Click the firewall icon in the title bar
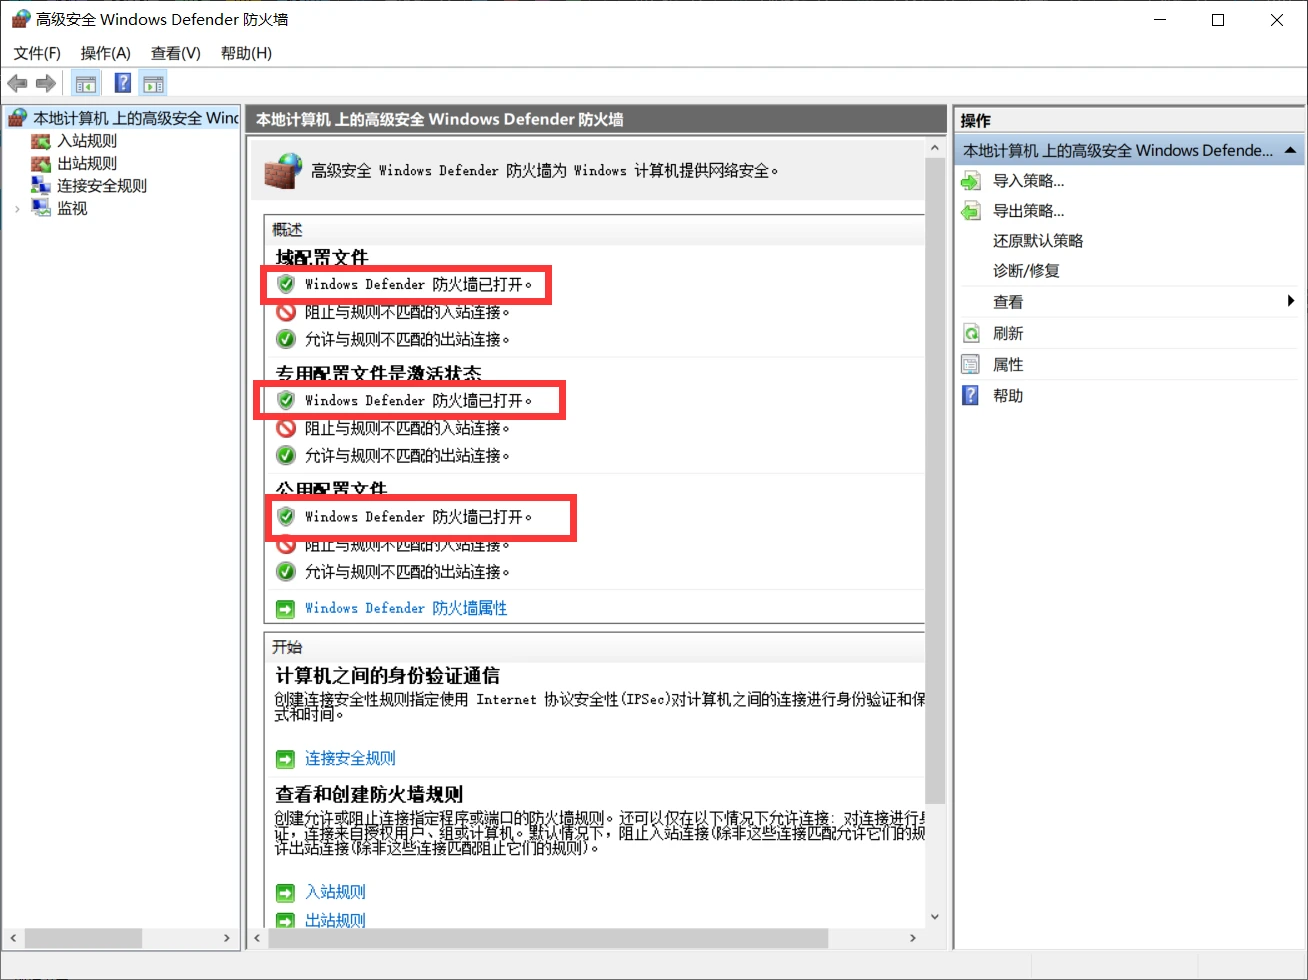 click(x=20, y=19)
